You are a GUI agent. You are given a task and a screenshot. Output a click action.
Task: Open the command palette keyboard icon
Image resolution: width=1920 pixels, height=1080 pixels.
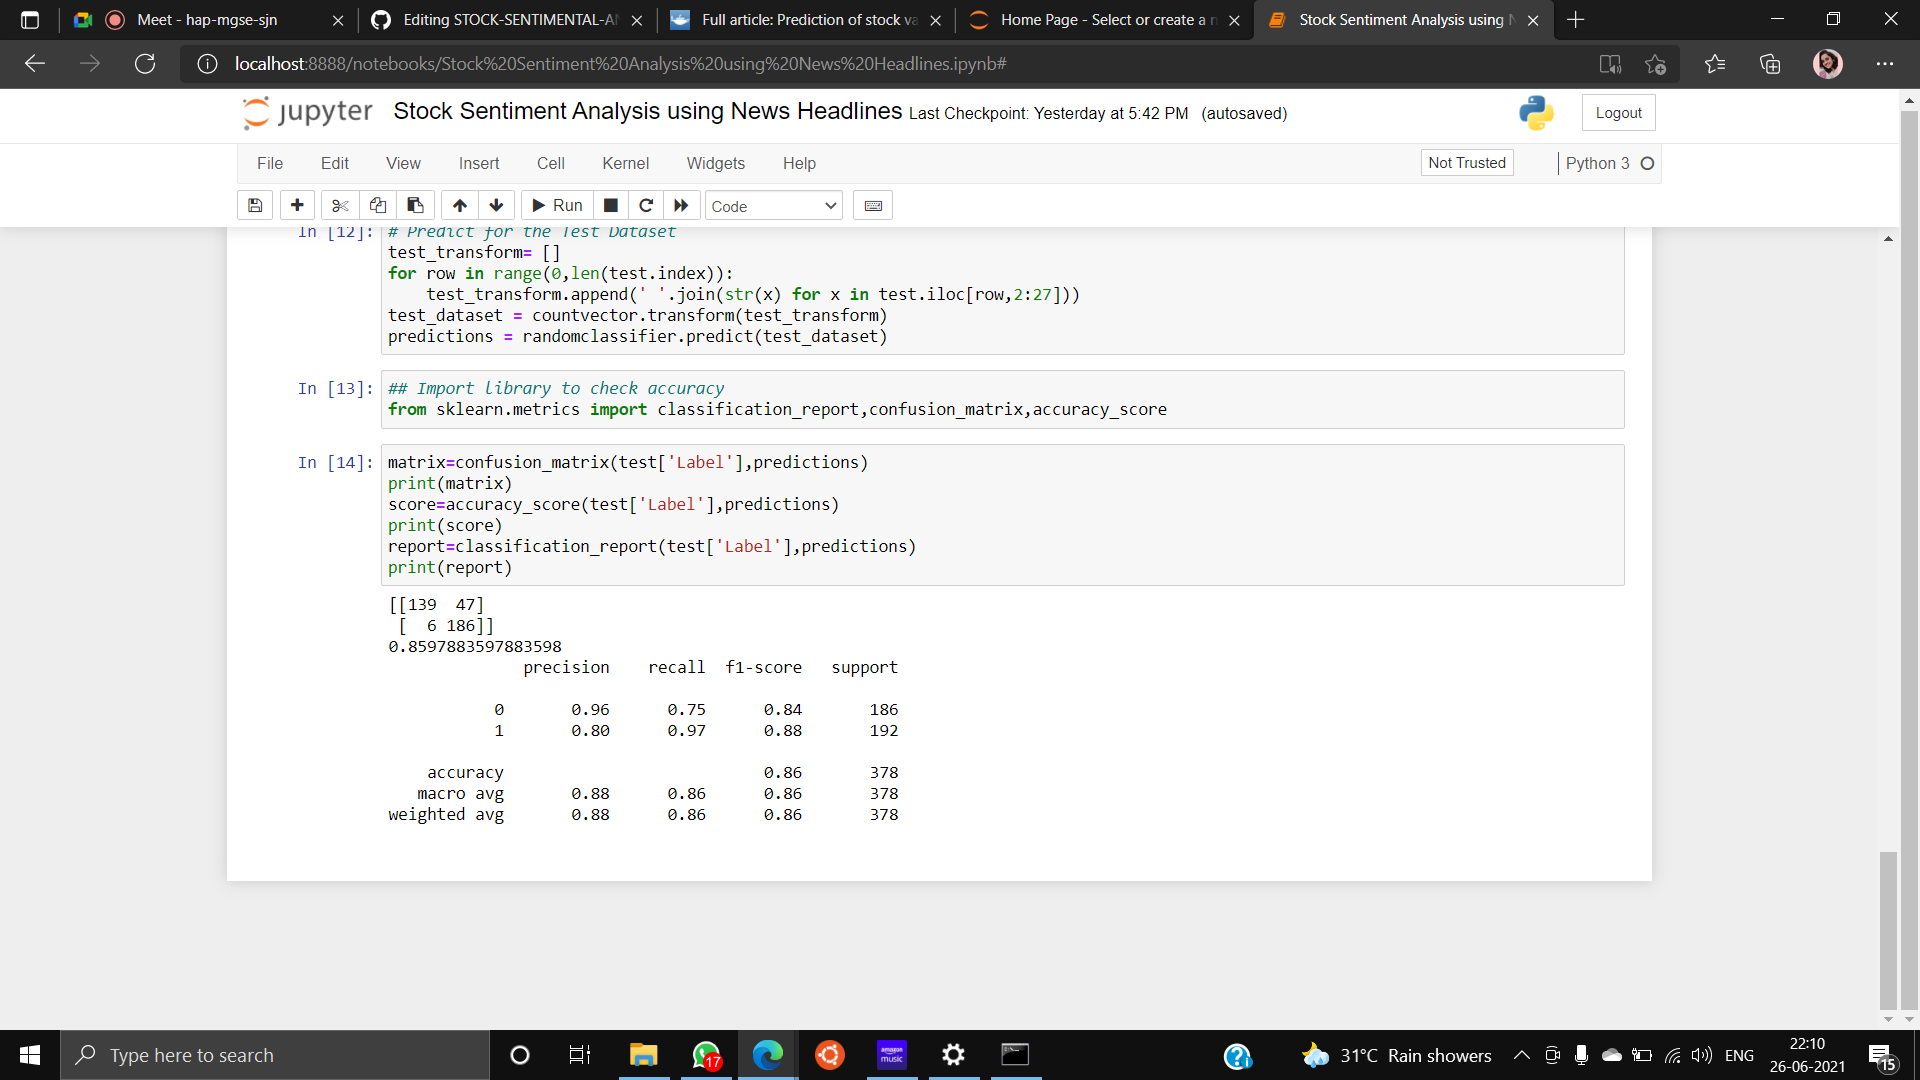(872, 205)
